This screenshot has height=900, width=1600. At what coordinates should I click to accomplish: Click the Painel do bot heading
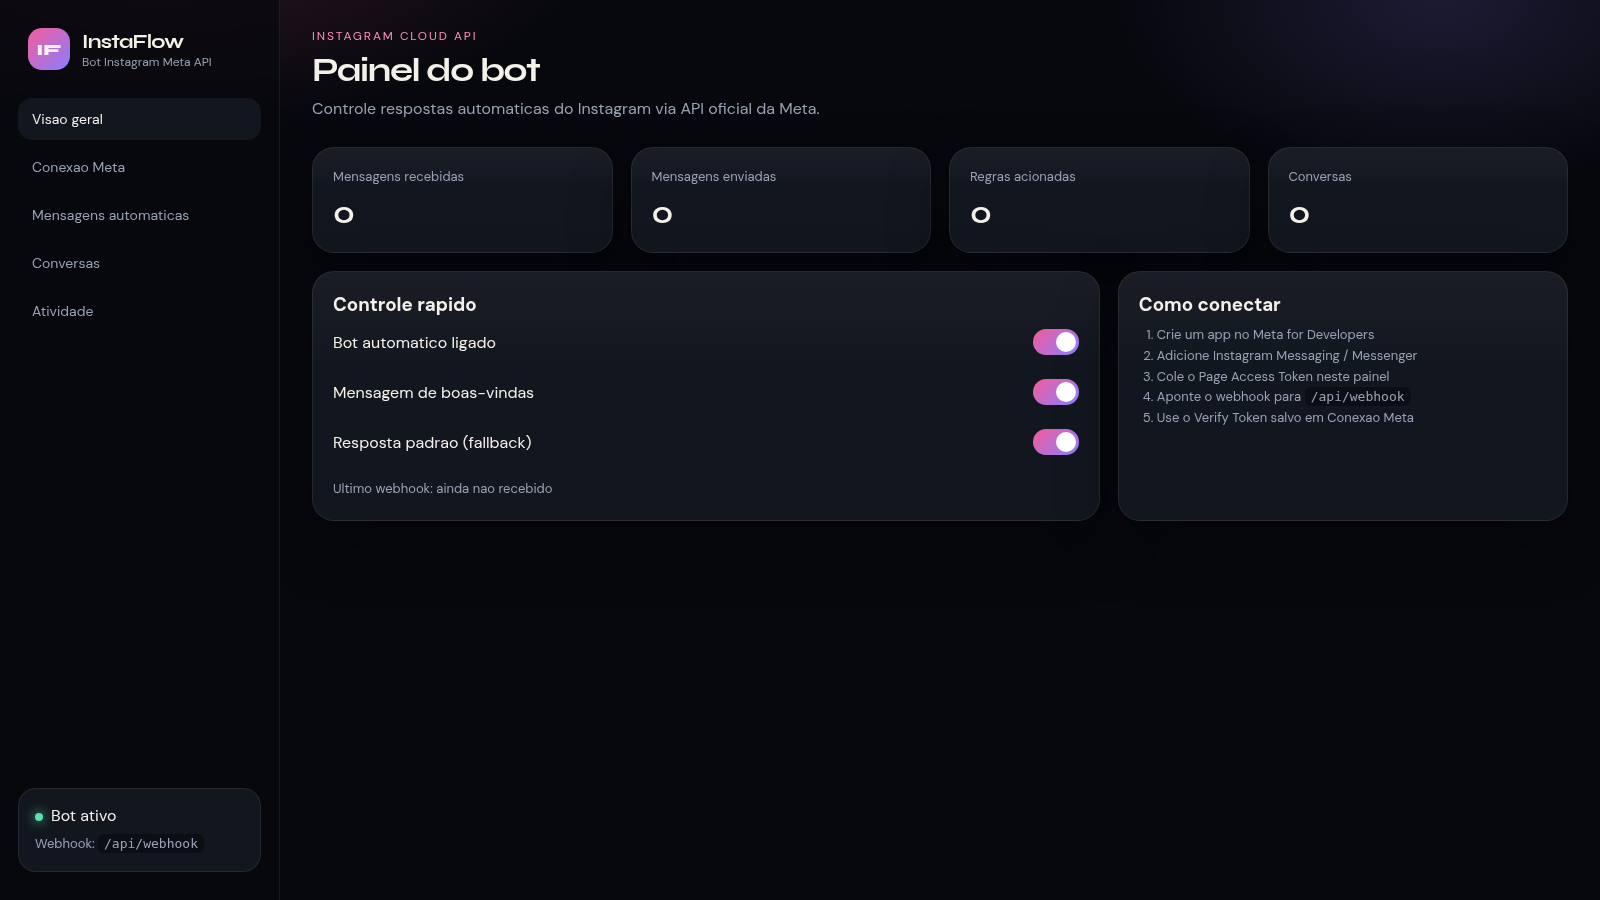click(426, 70)
